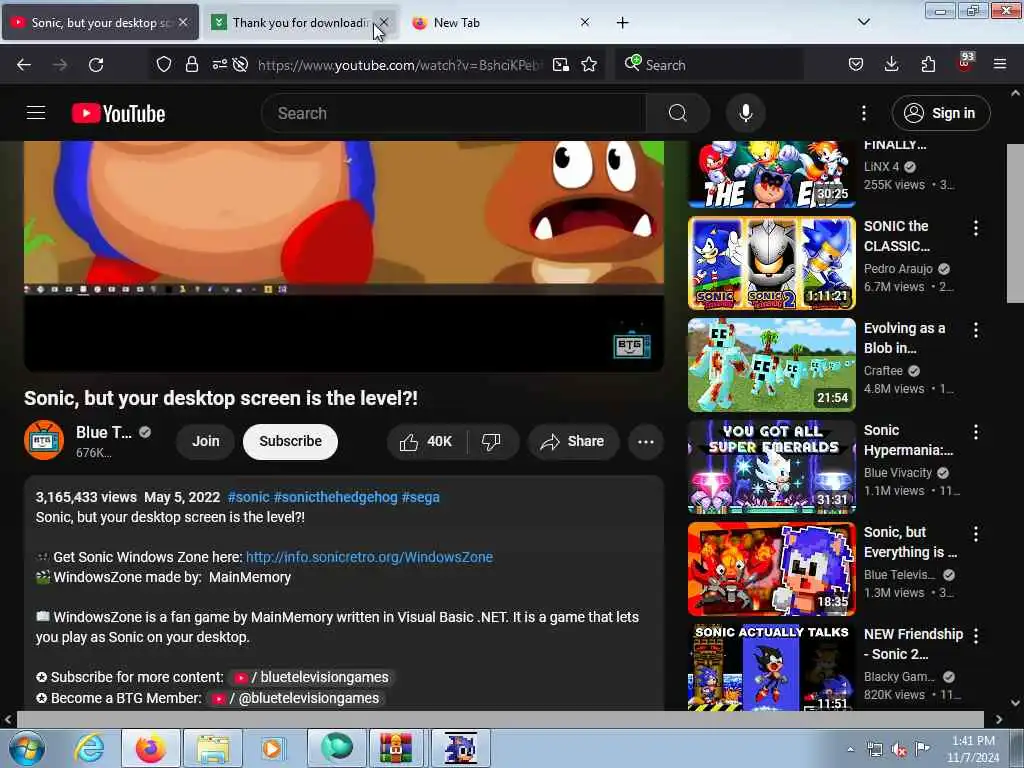Go to YouTube home via the logo
1024x768 pixels.
118,114
